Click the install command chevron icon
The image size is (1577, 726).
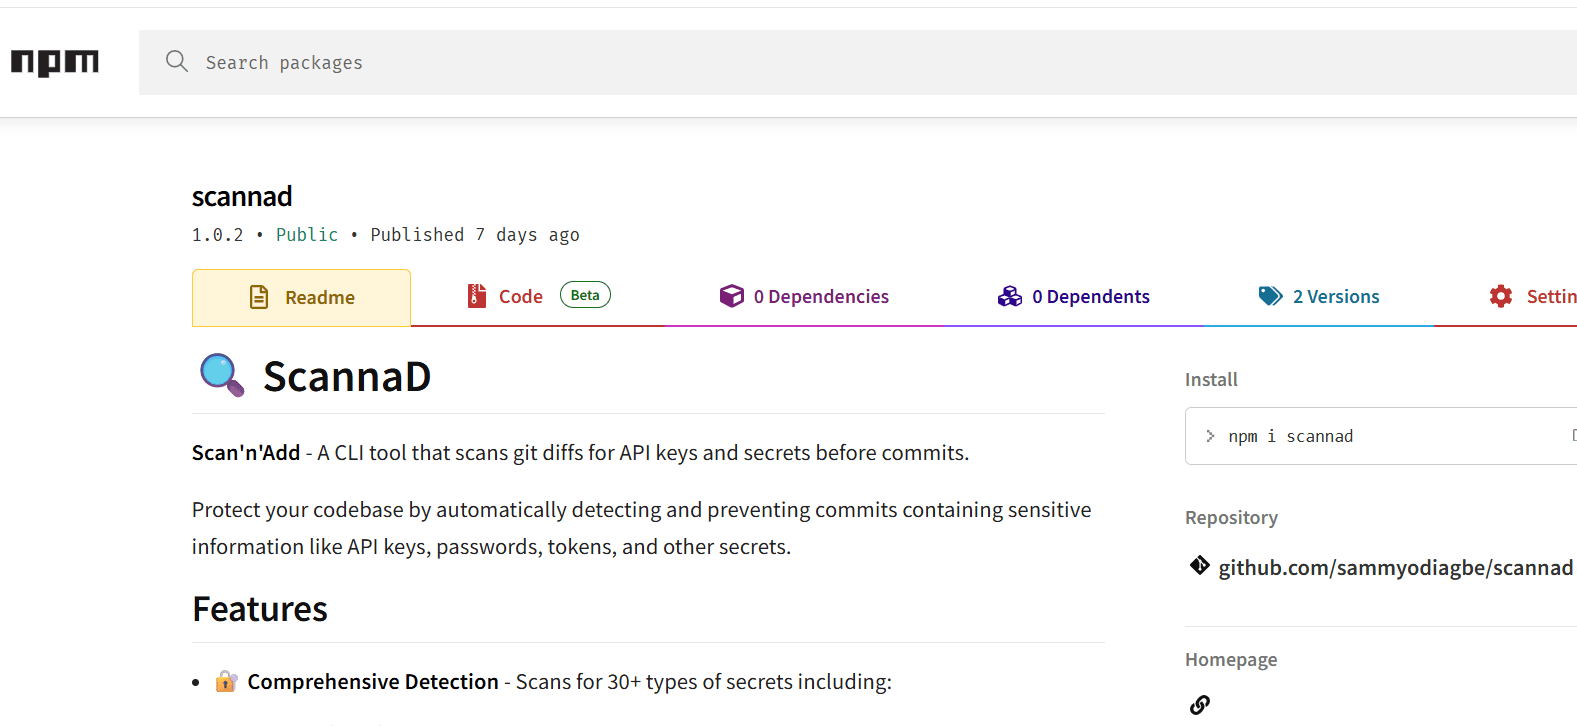[x=1210, y=436]
